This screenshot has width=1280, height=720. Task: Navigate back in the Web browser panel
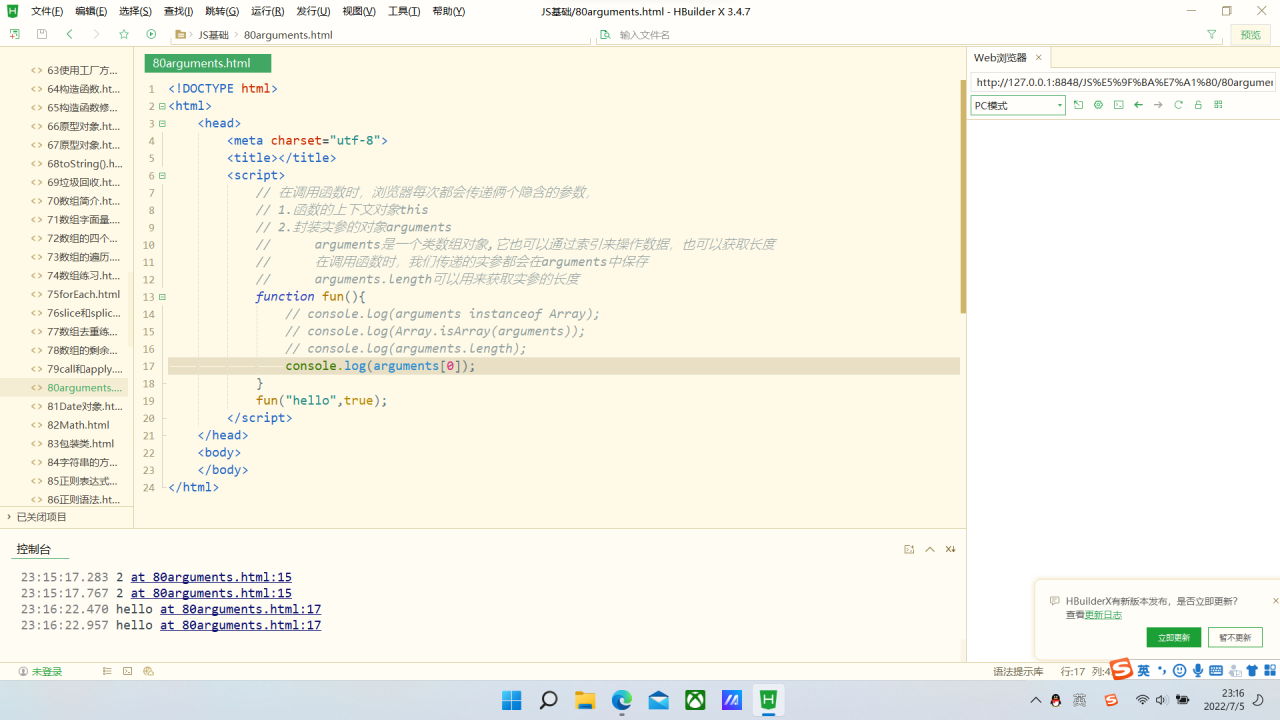(1138, 105)
